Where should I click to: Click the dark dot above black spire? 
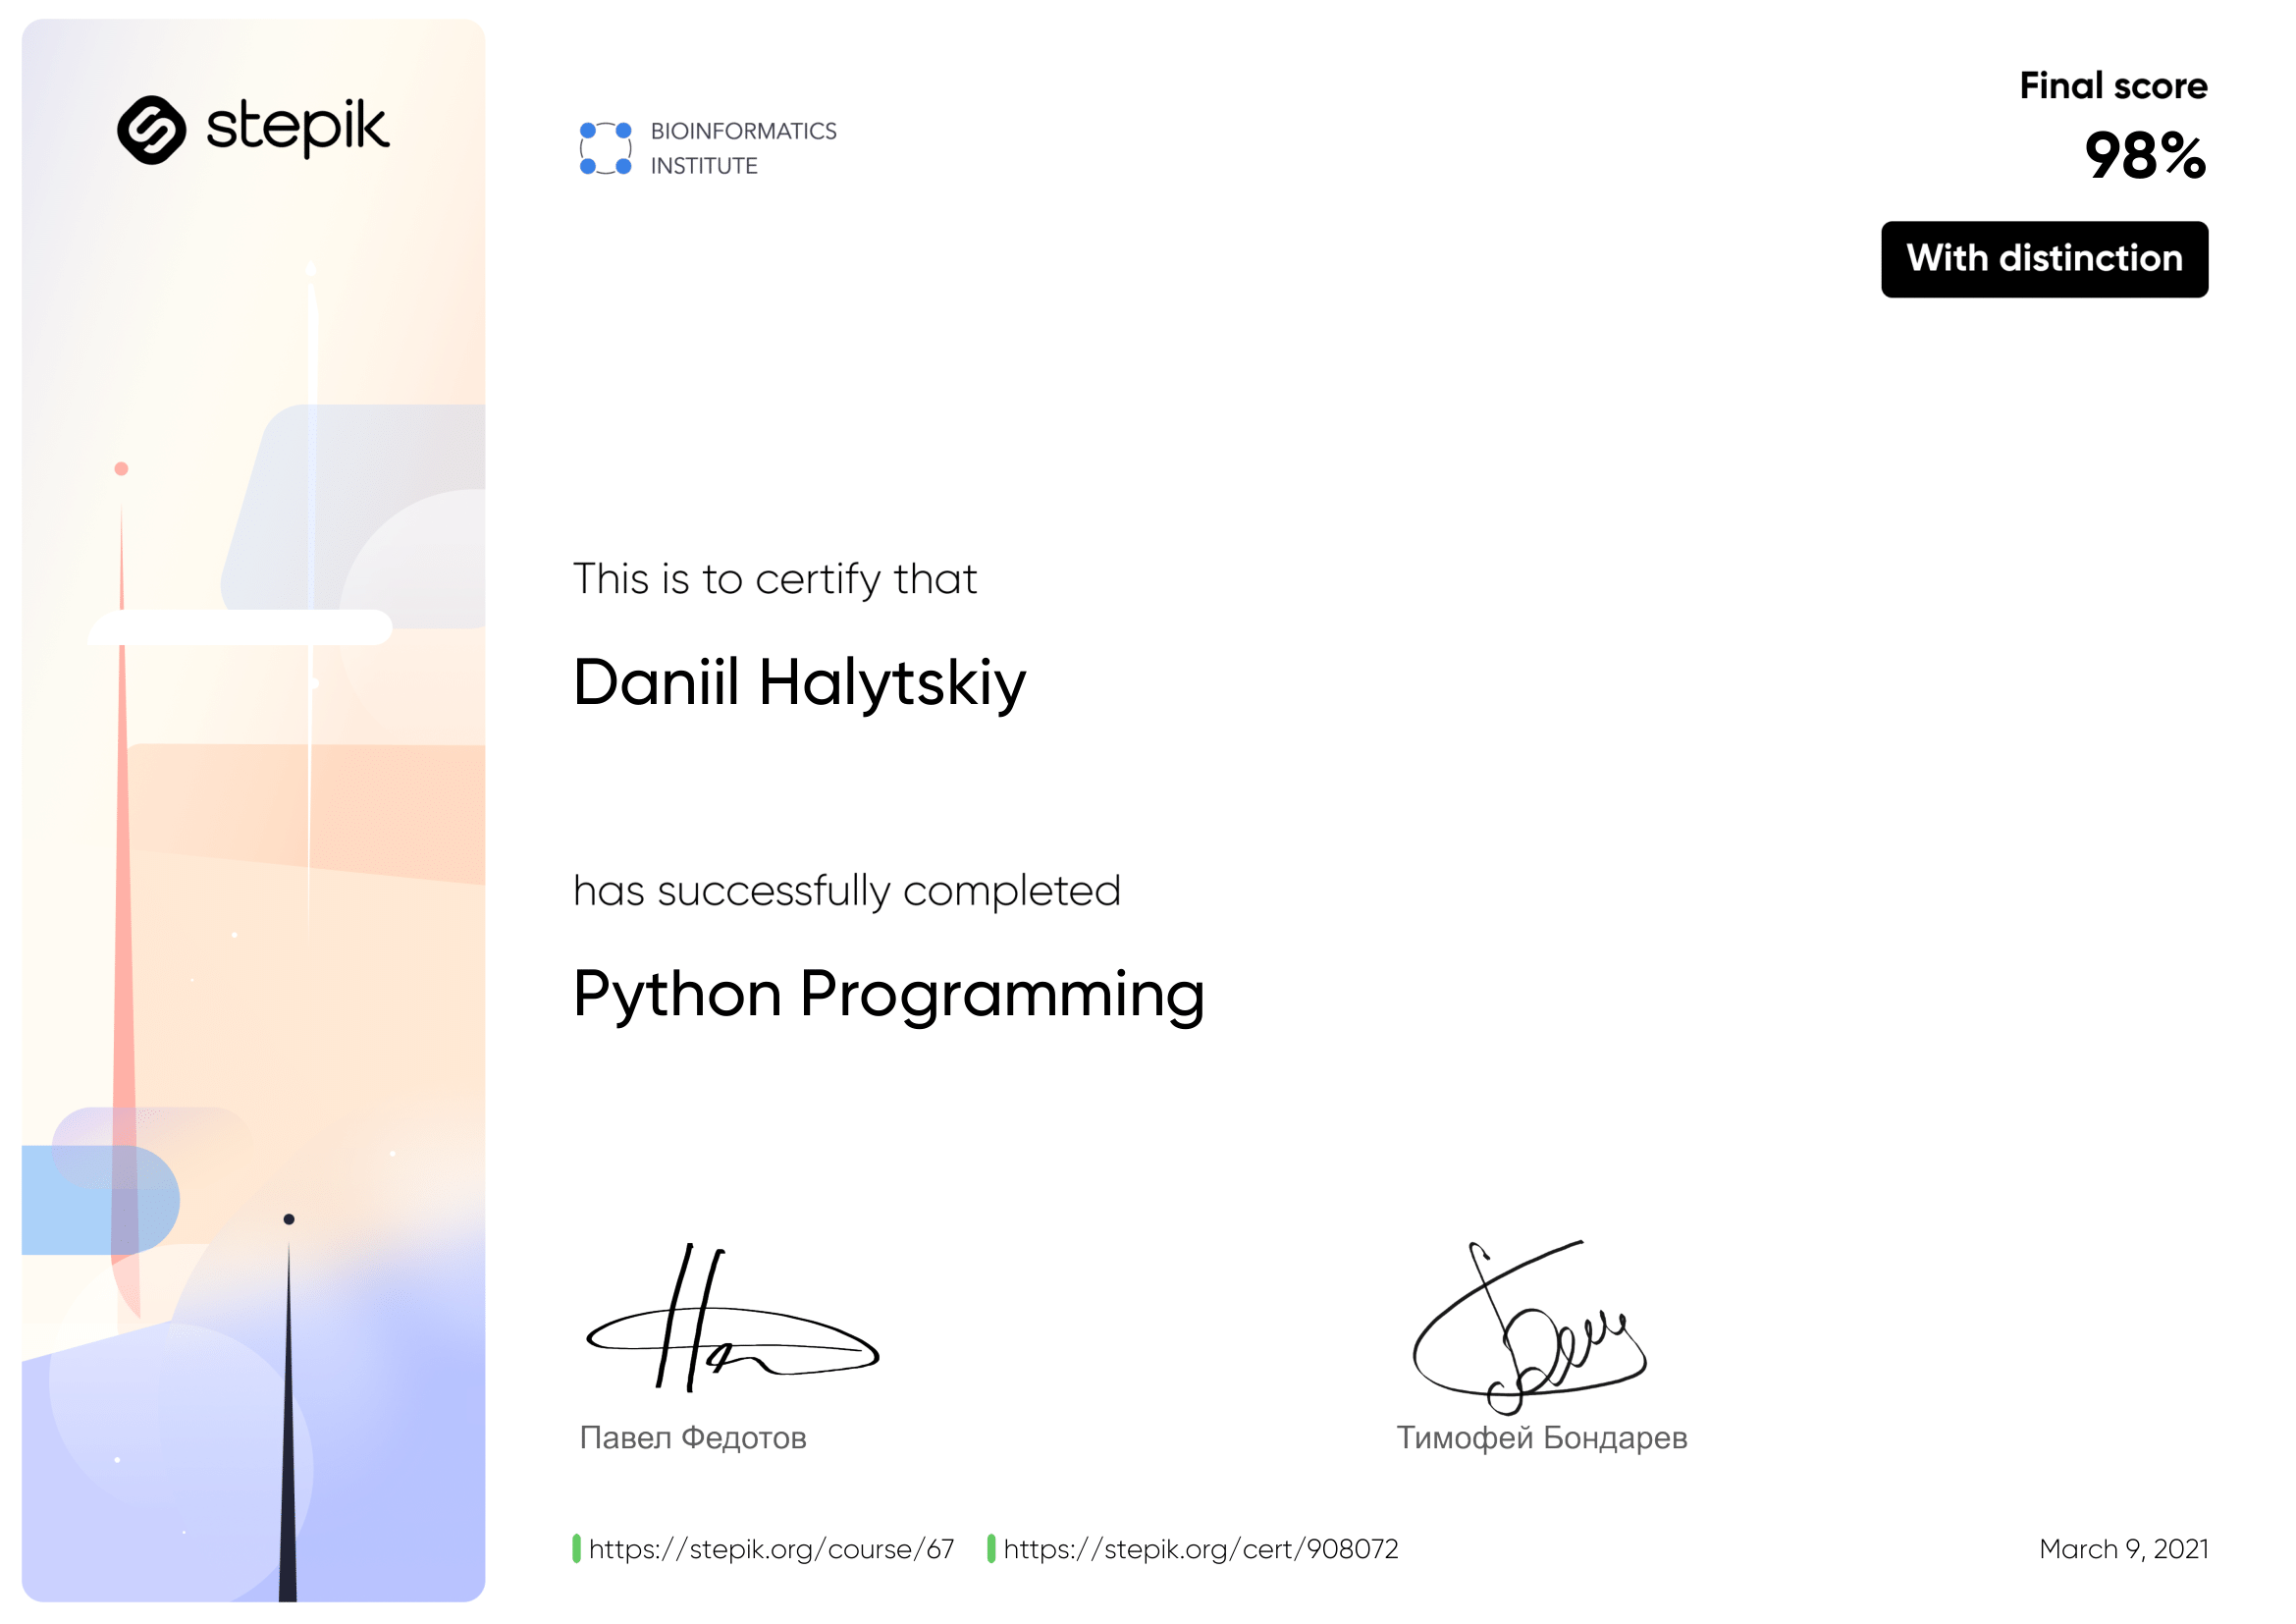(289, 1219)
